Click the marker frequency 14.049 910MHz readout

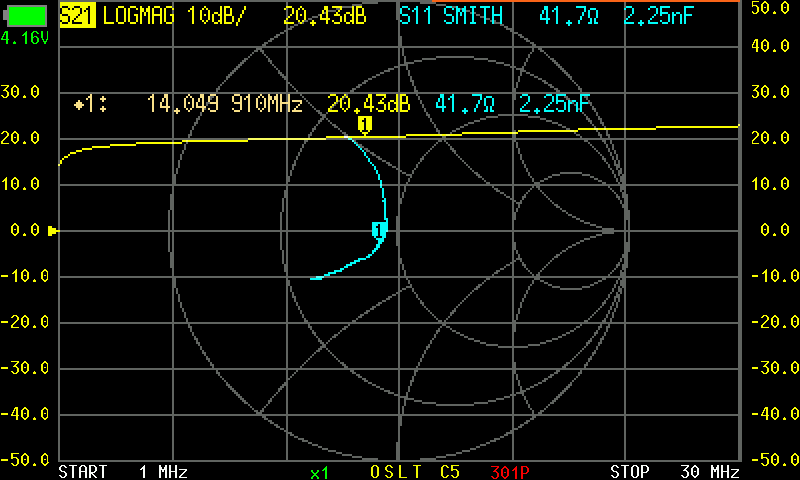point(224,104)
